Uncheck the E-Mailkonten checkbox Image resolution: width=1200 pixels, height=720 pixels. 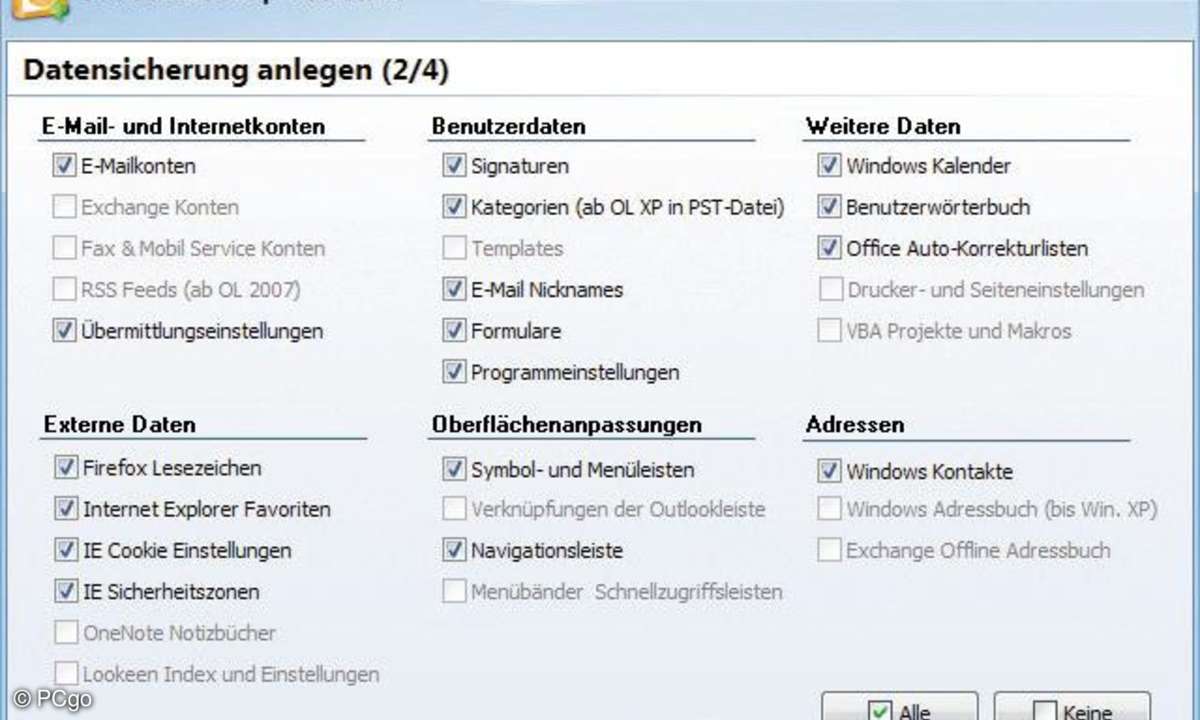65,166
